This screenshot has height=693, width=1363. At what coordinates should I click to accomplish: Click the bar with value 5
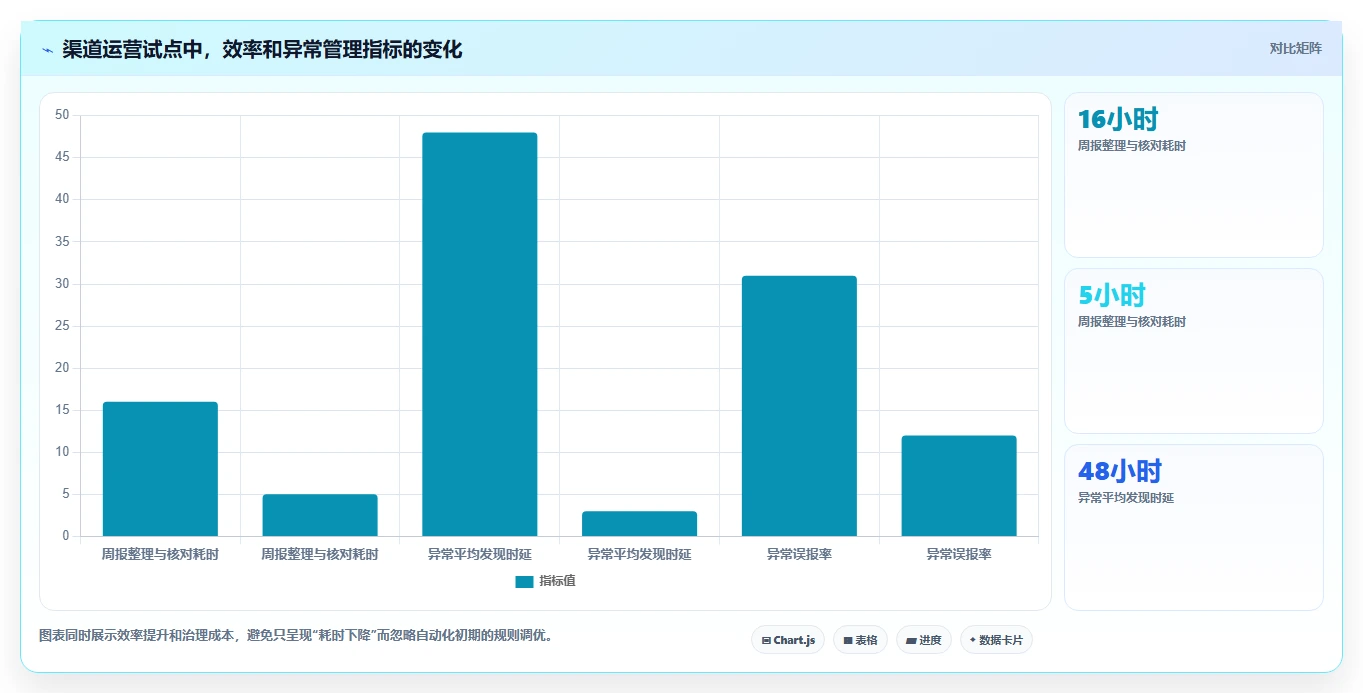(320, 515)
